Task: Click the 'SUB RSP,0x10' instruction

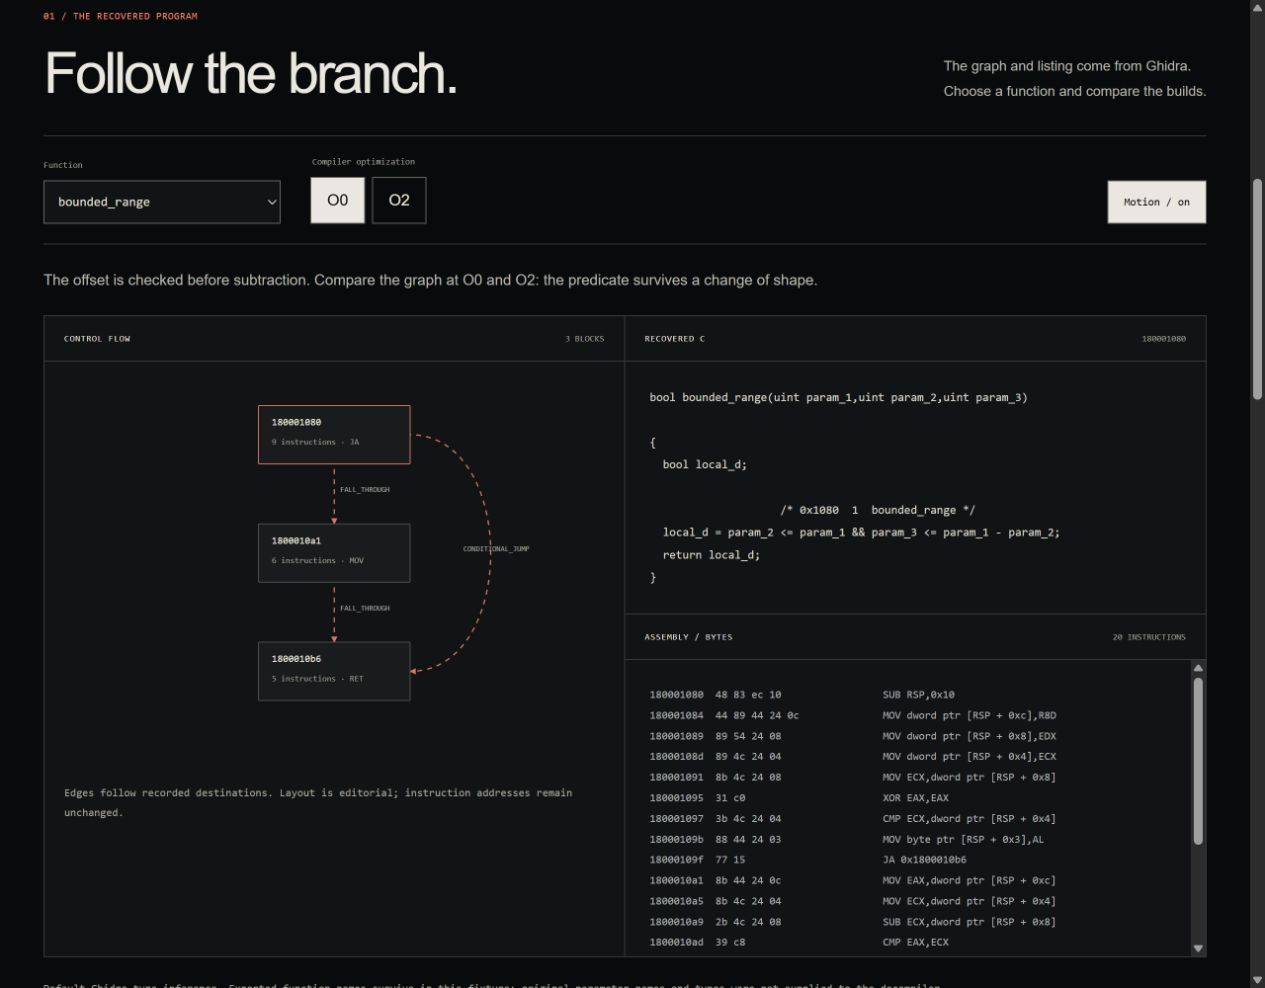Action: [918, 694]
